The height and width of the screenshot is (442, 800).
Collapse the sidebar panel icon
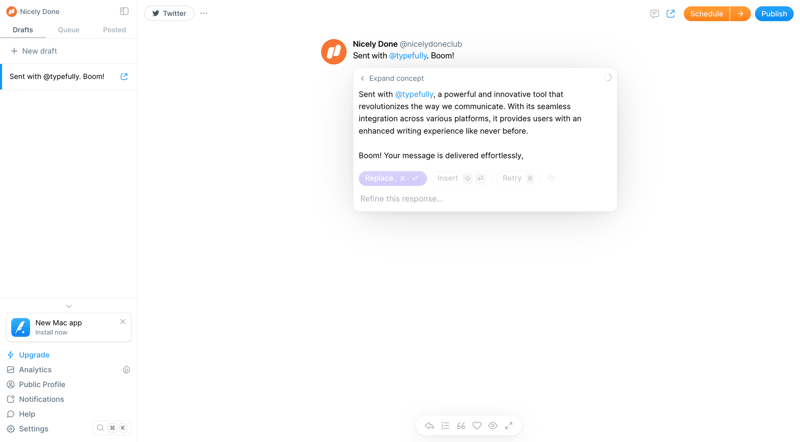(124, 12)
